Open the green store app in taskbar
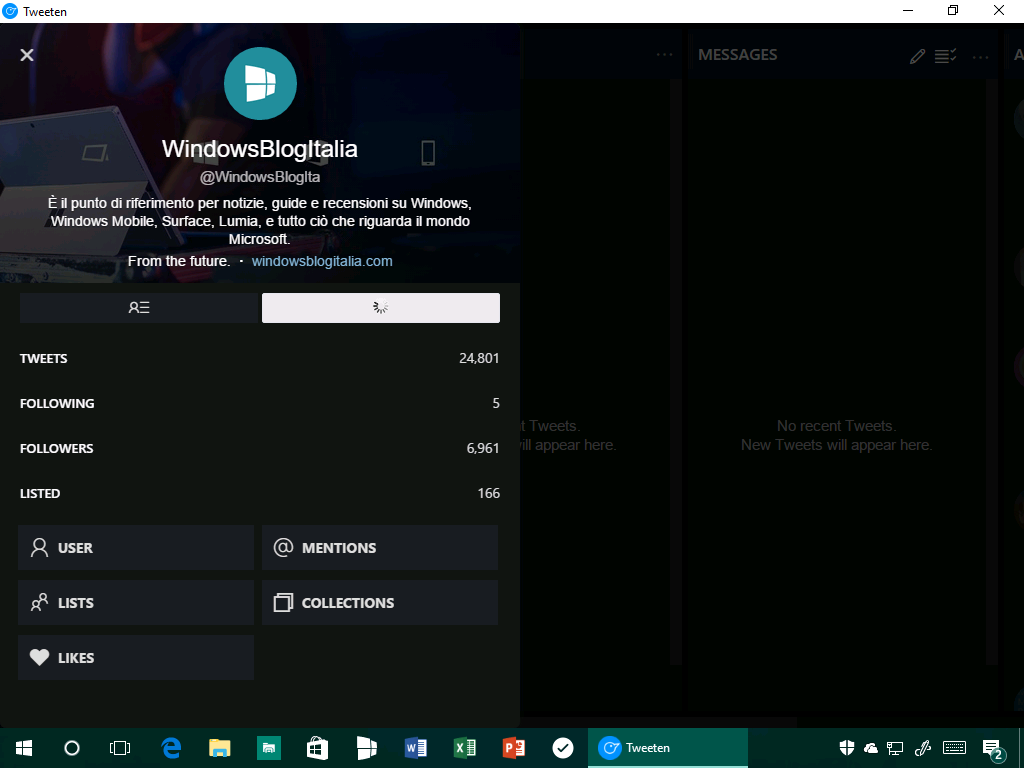 click(x=268, y=748)
